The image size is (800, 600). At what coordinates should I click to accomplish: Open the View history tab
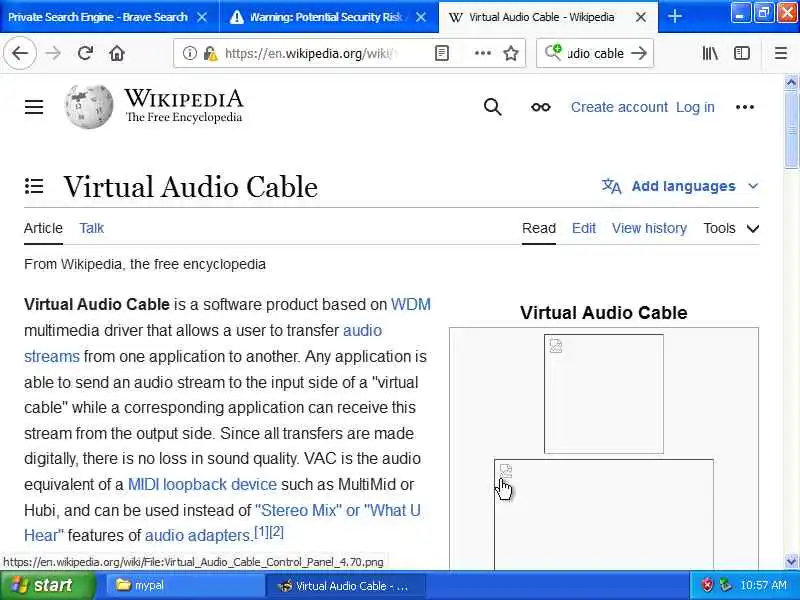(x=649, y=228)
